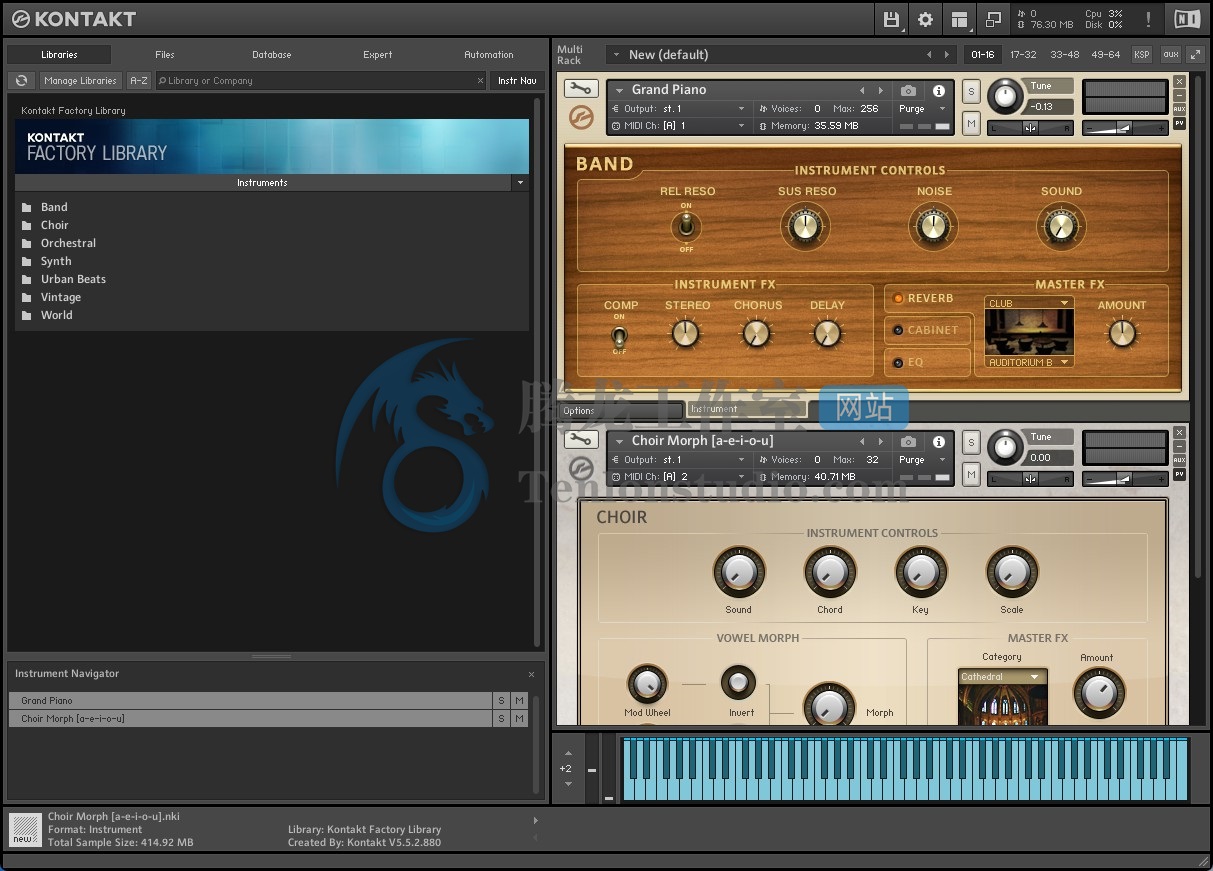The image size is (1213, 871).
Task: Open the Instruments dropdown arrow
Action: (x=519, y=183)
